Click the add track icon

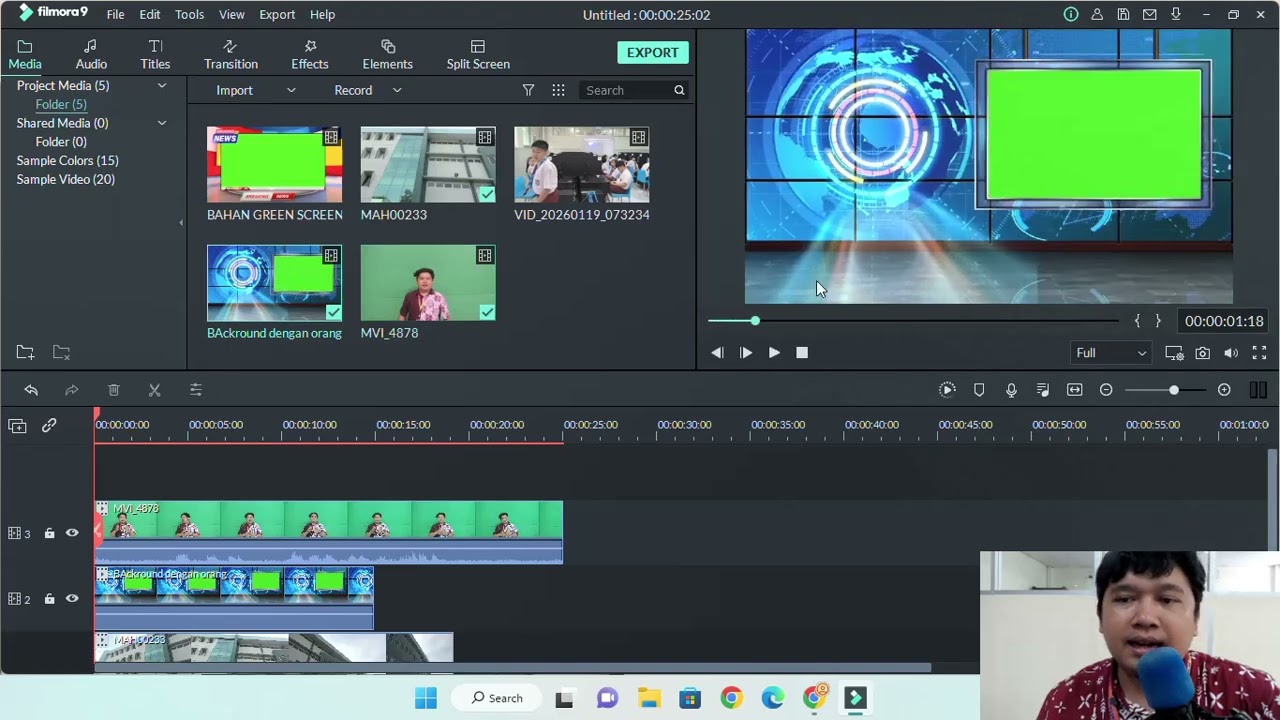(x=17, y=426)
